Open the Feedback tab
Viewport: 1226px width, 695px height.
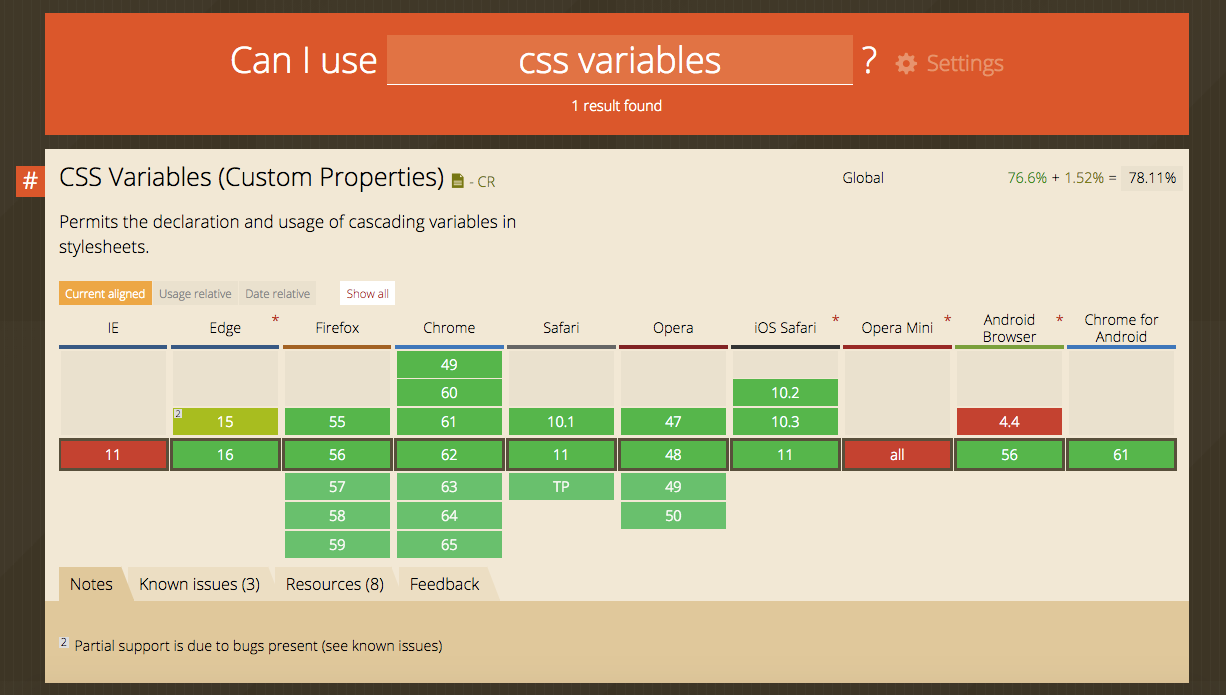click(x=445, y=584)
